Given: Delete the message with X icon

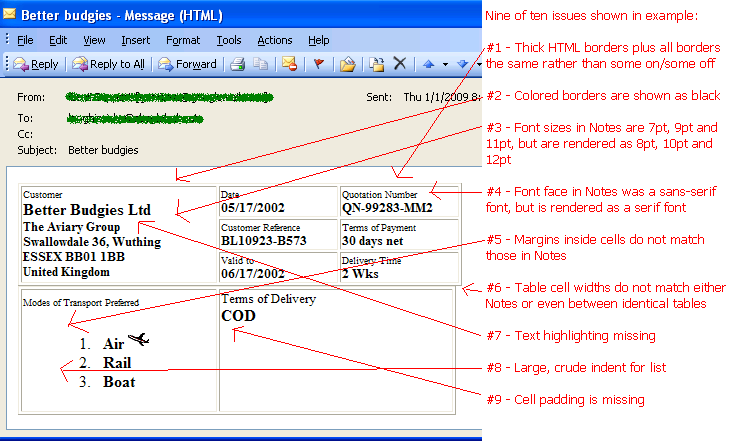Looking at the screenshot, I should tap(399, 64).
